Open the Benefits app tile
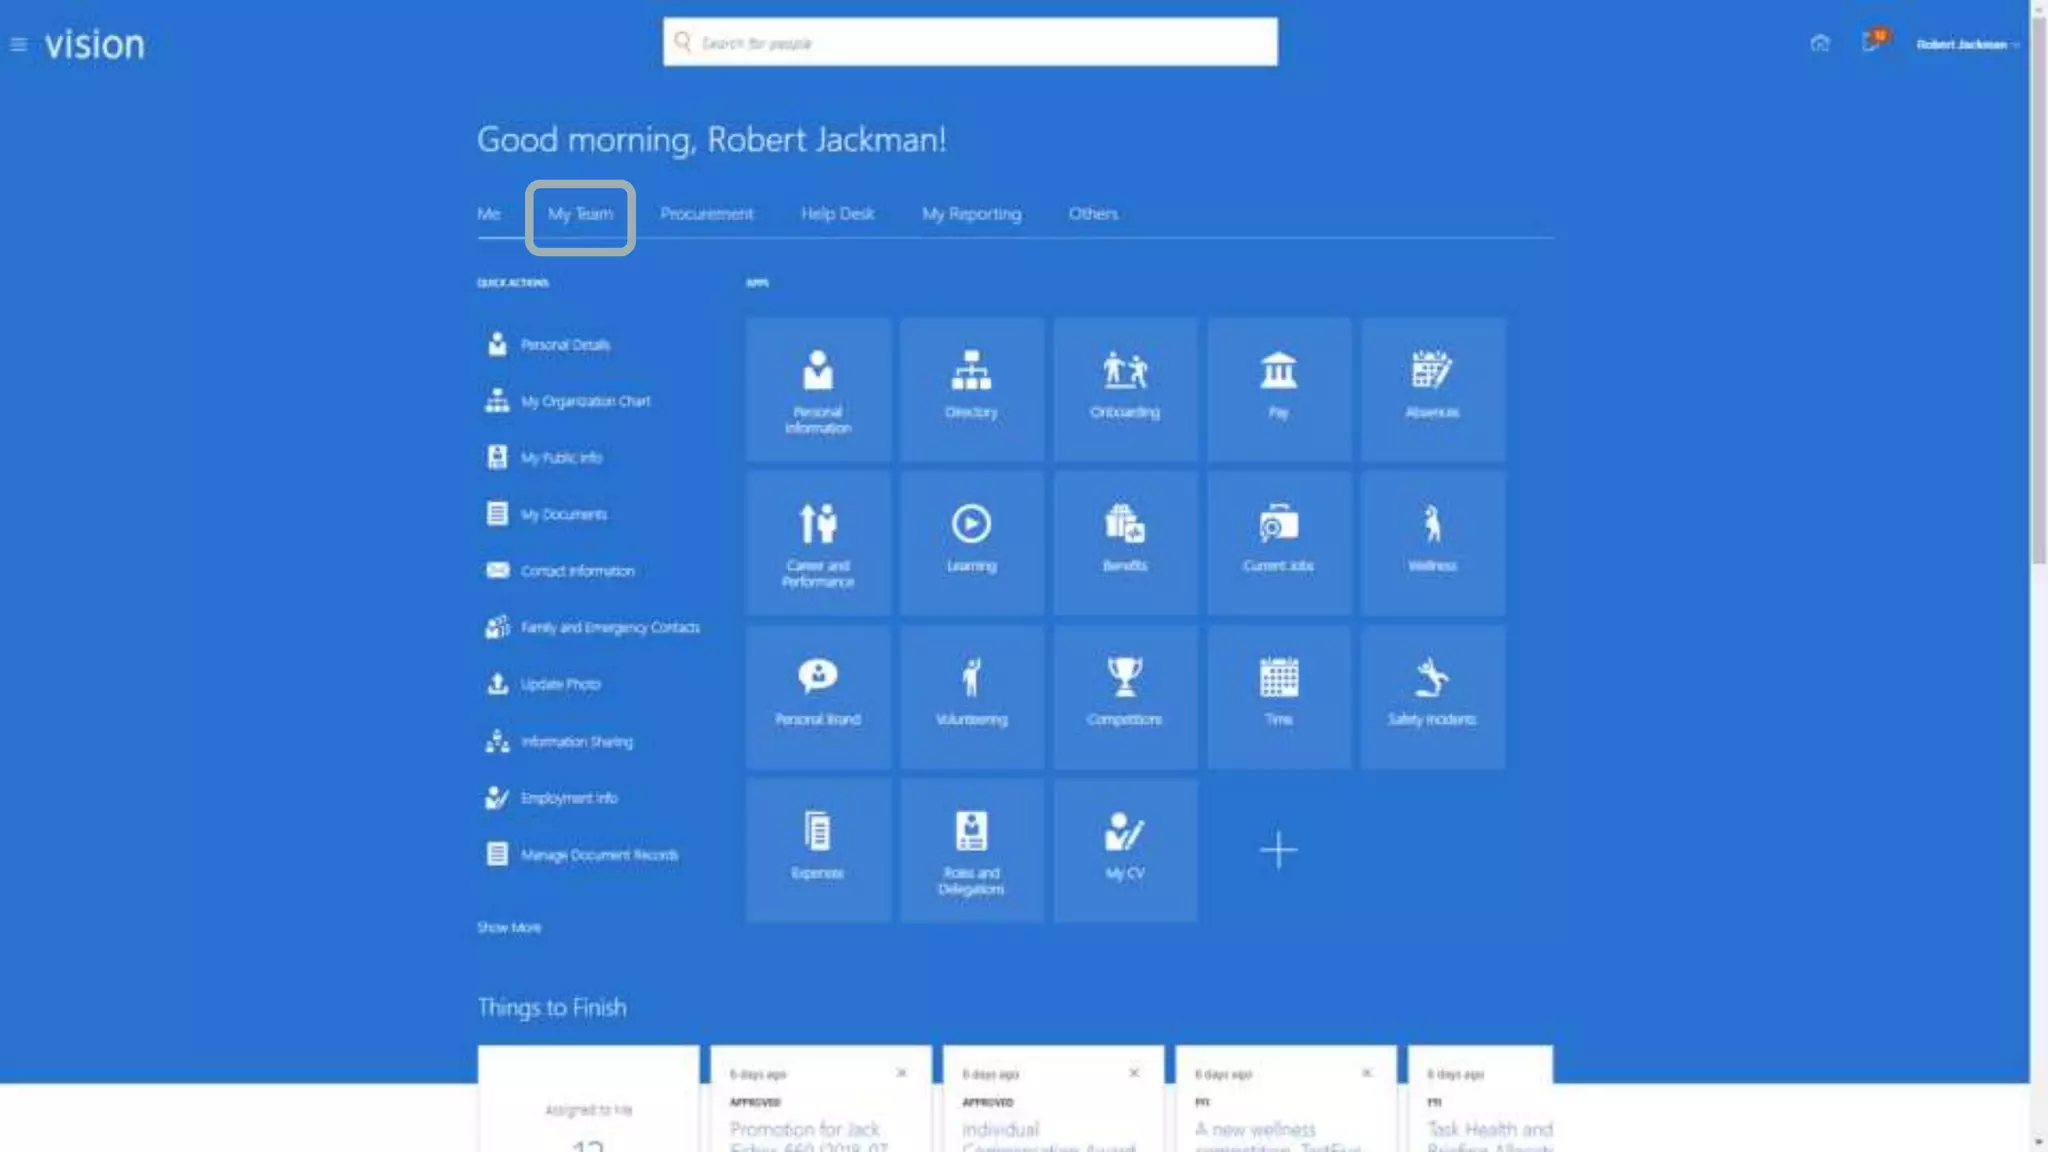2048x1152 pixels. [x=1124, y=542]
